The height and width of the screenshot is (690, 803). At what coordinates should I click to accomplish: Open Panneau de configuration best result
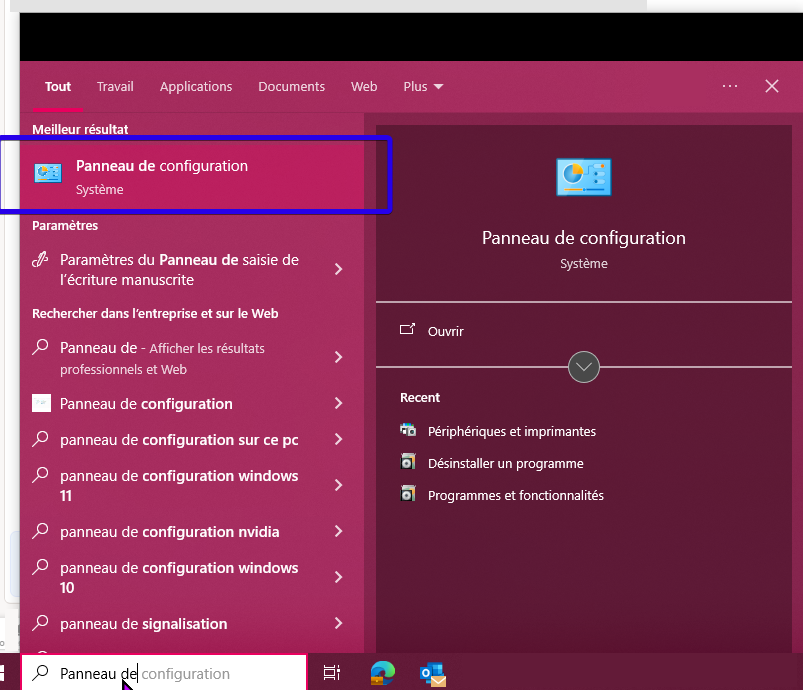pyautogui.click(x=192, y=176)
